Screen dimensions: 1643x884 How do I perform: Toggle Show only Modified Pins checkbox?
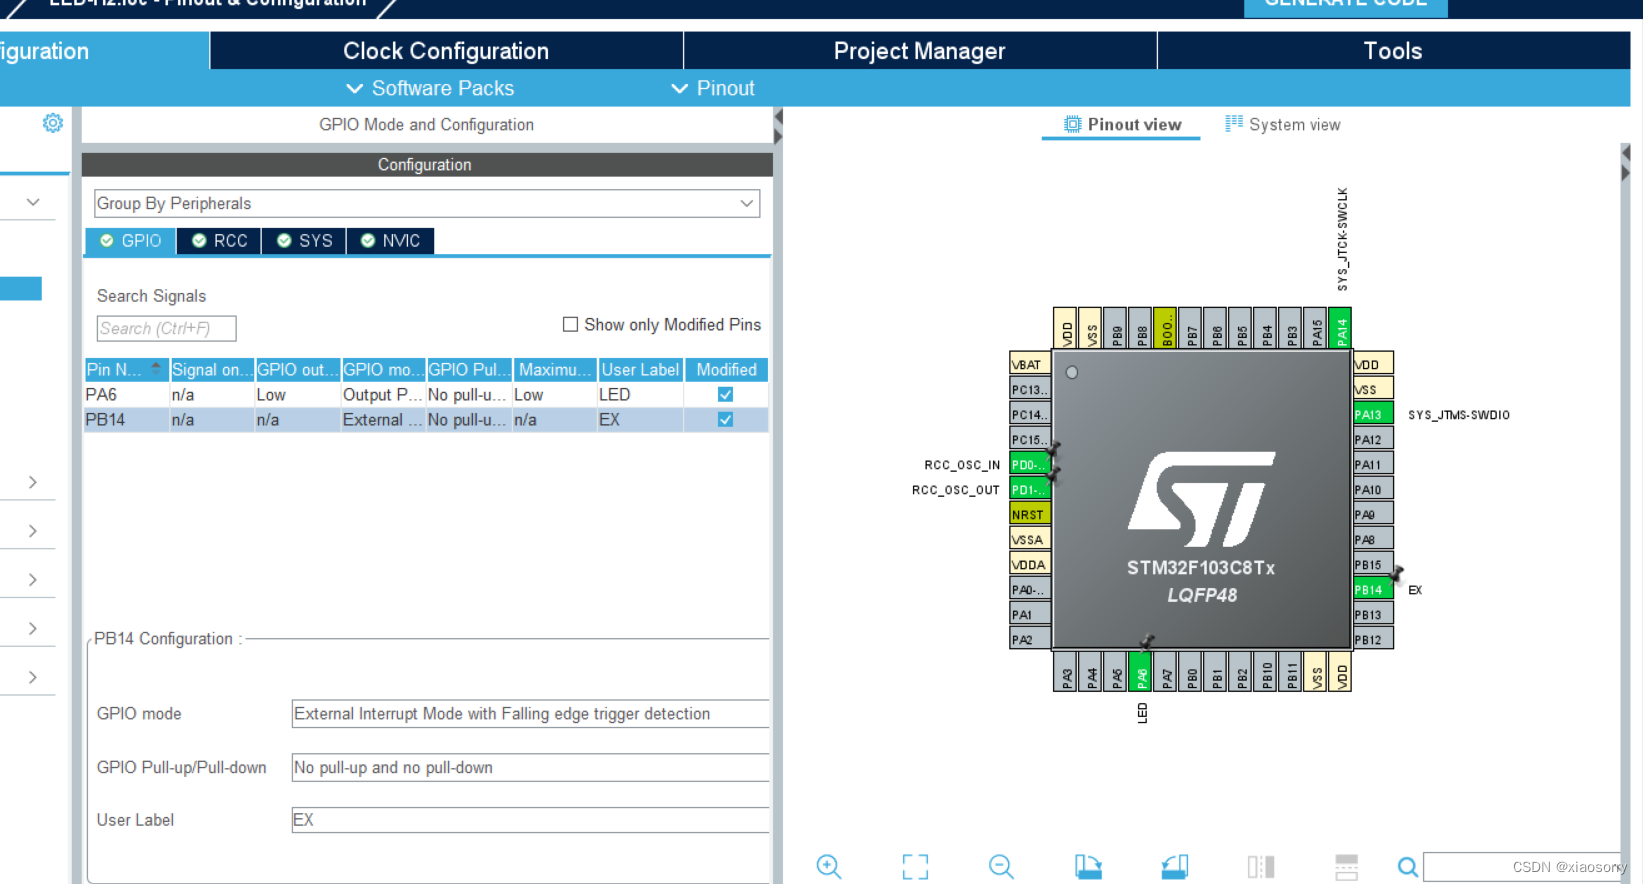point(570,324)
